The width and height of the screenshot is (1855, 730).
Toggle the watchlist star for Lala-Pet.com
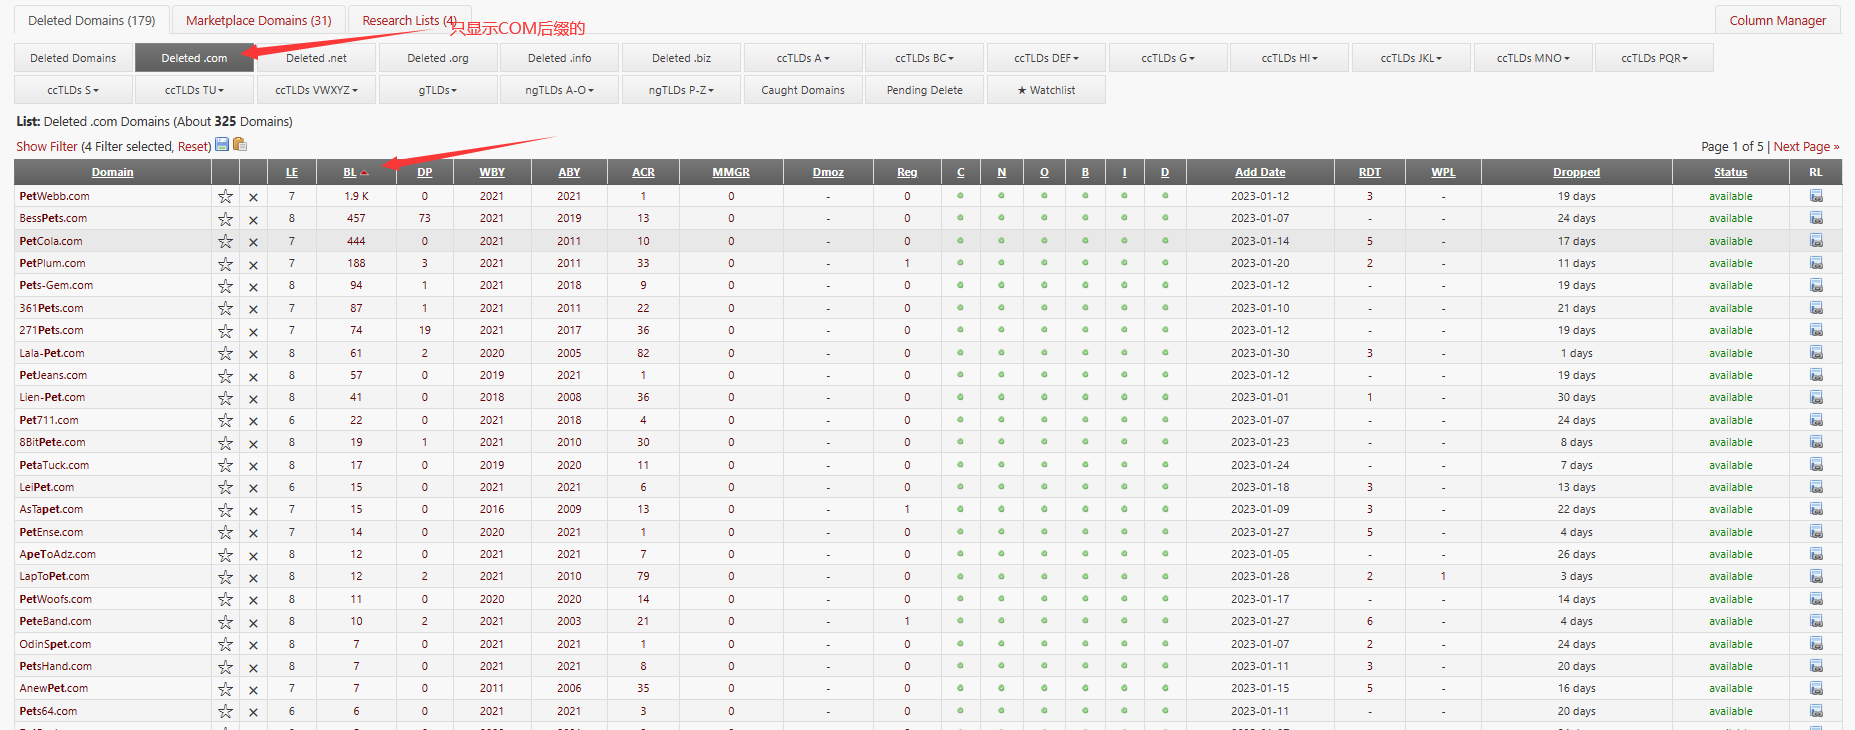226,354
